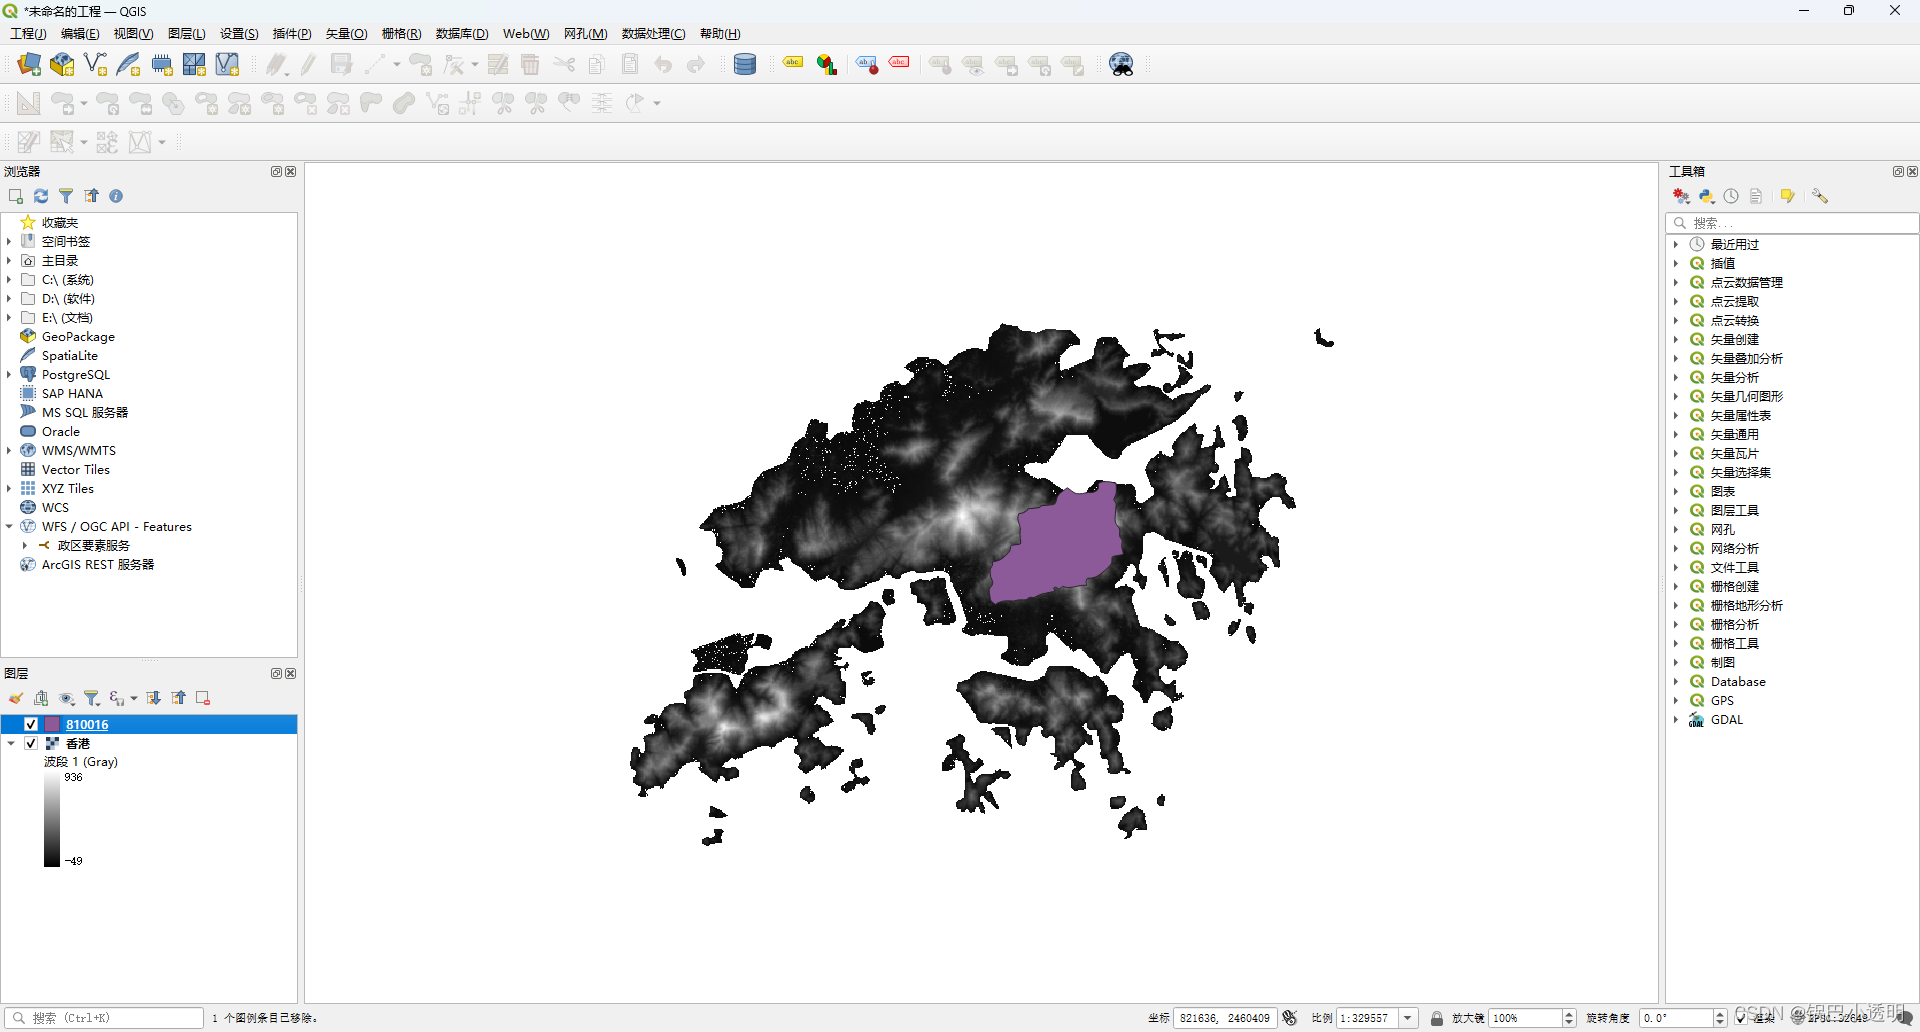This screenshot has width=1920, height=1032.
Task: Click the EPSG:32649 CRS button
Action: pos(1830,1018)
